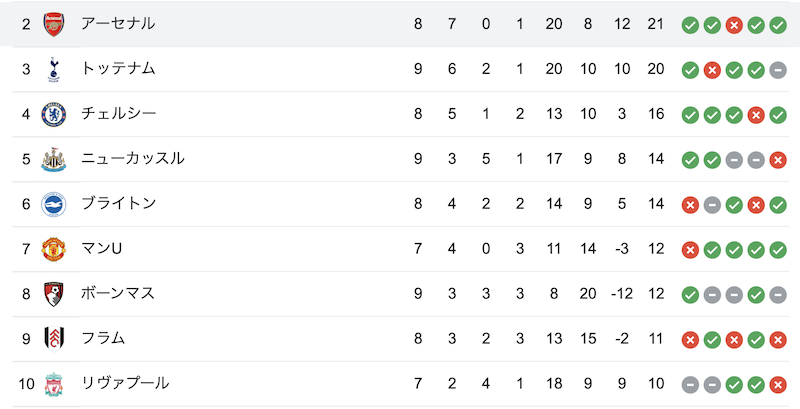
Task: Click the Tottenham club crest
Action: coord(54,69)
